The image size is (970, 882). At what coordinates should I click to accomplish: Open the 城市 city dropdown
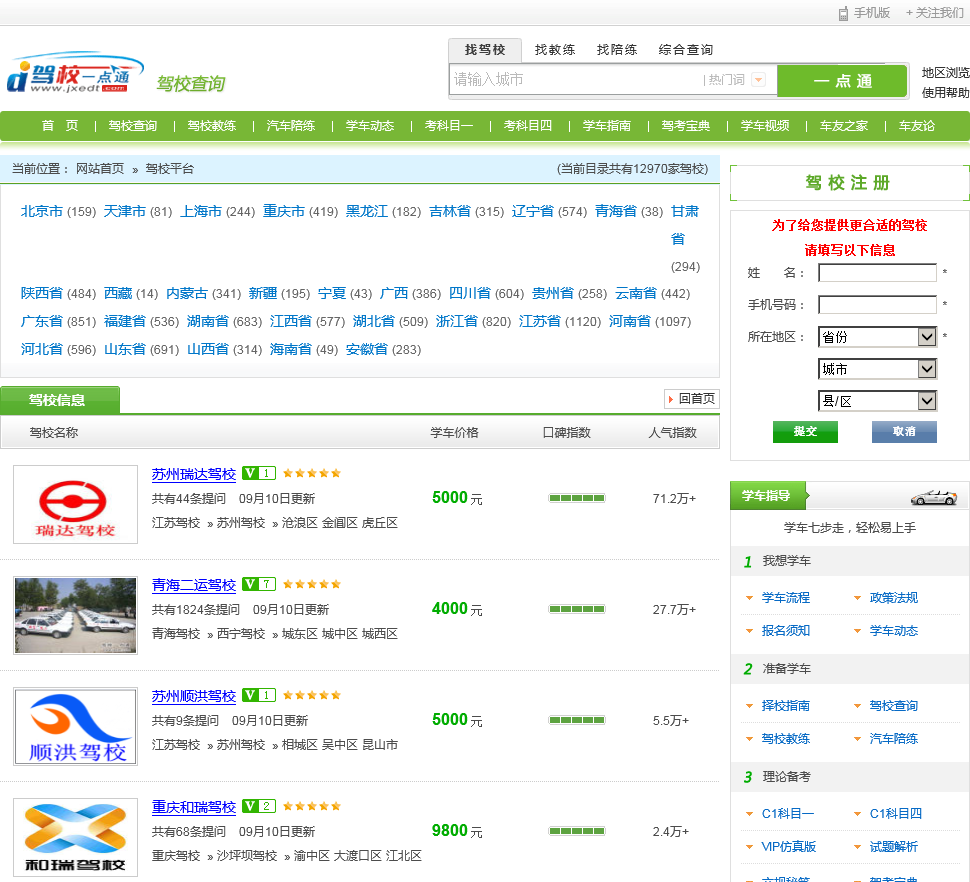point(927,369)
